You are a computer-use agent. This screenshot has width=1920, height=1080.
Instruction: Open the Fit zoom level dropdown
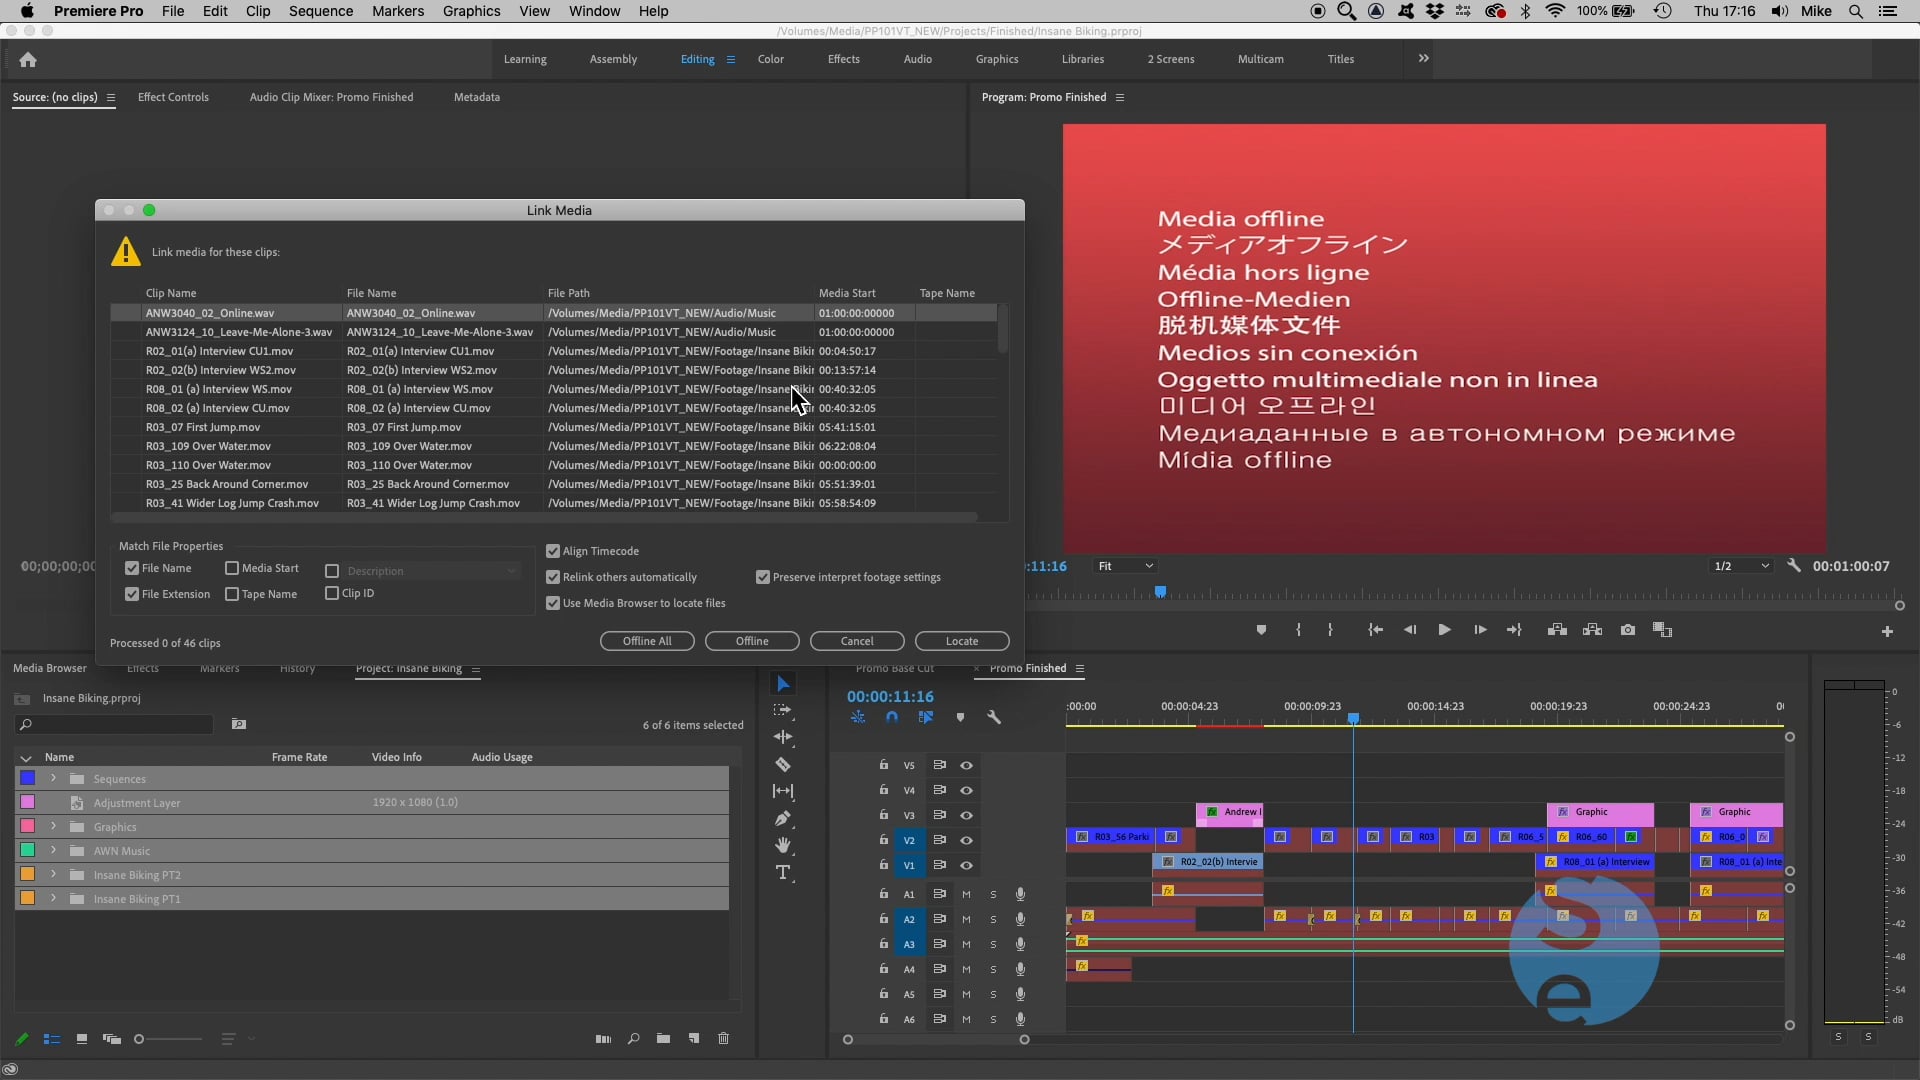(1125, 566)
